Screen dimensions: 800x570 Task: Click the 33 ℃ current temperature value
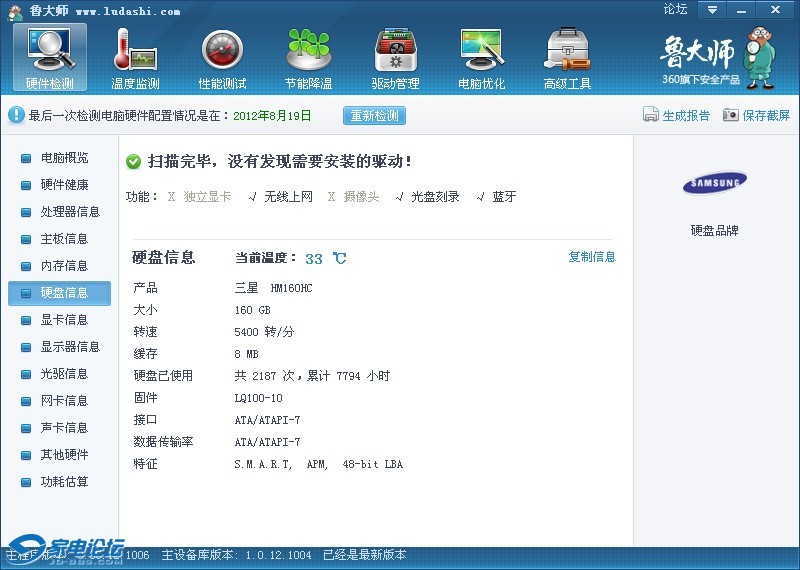click(x=326, y=259)
